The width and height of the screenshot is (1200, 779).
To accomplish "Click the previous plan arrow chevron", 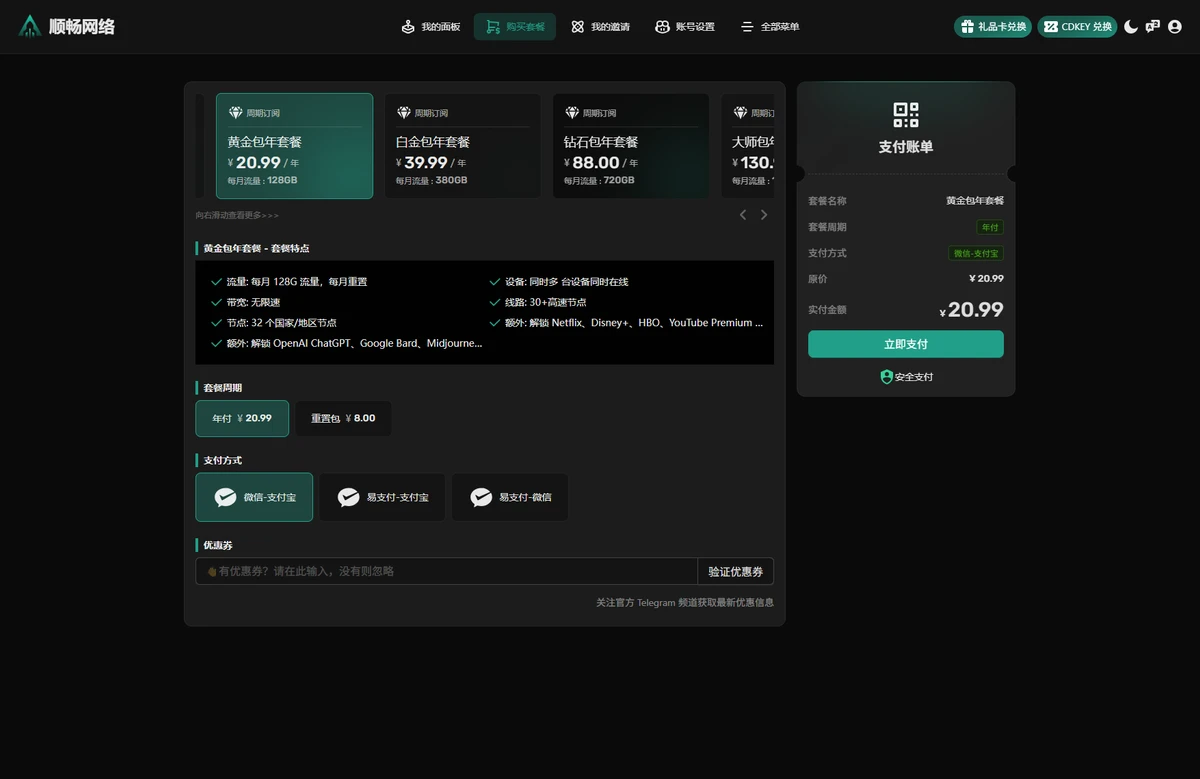I will (x=742, y=215).
